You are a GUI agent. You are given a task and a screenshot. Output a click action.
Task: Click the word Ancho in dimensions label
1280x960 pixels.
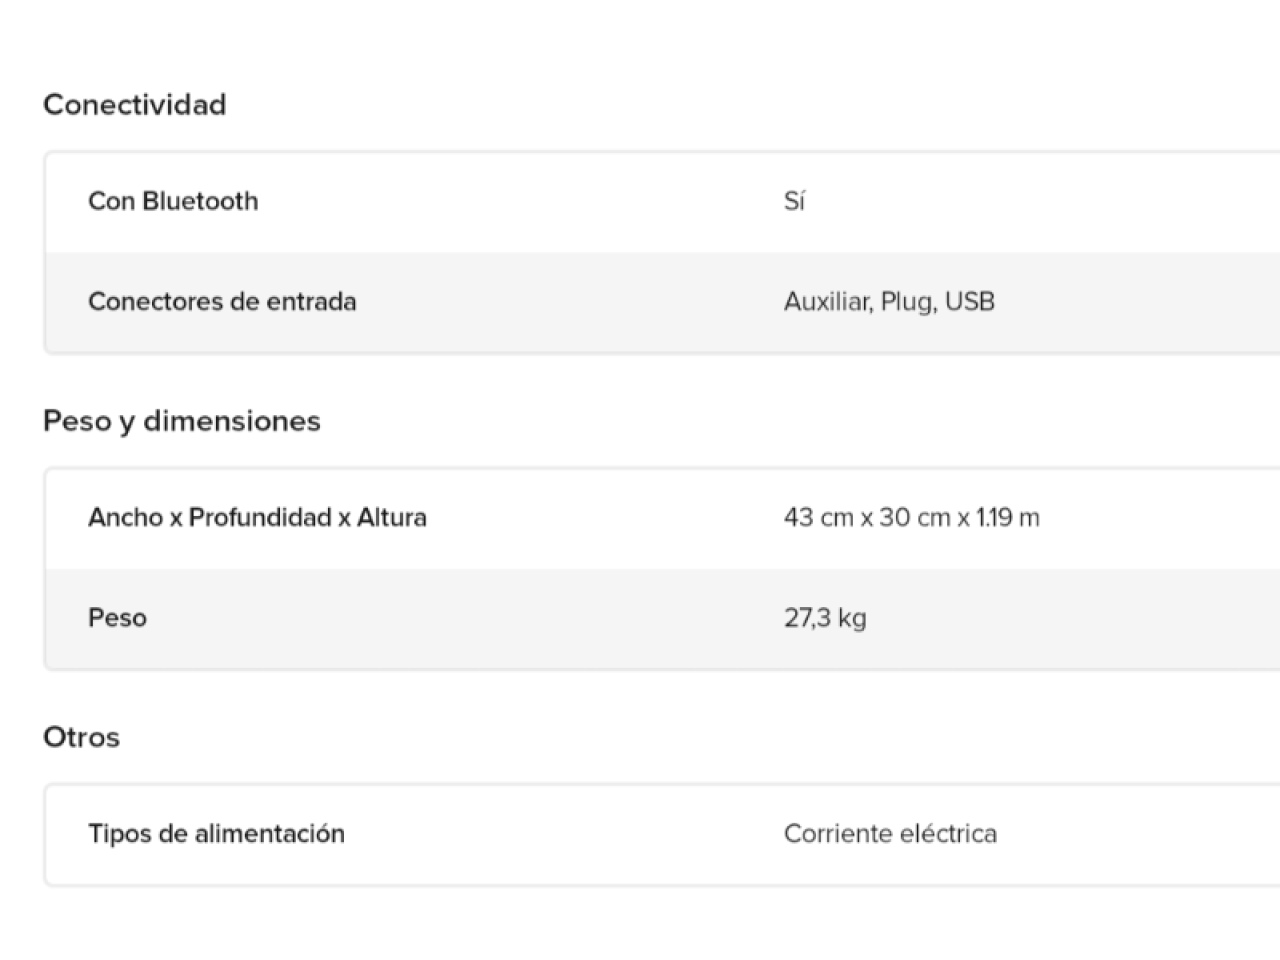[x=125, y=518]
